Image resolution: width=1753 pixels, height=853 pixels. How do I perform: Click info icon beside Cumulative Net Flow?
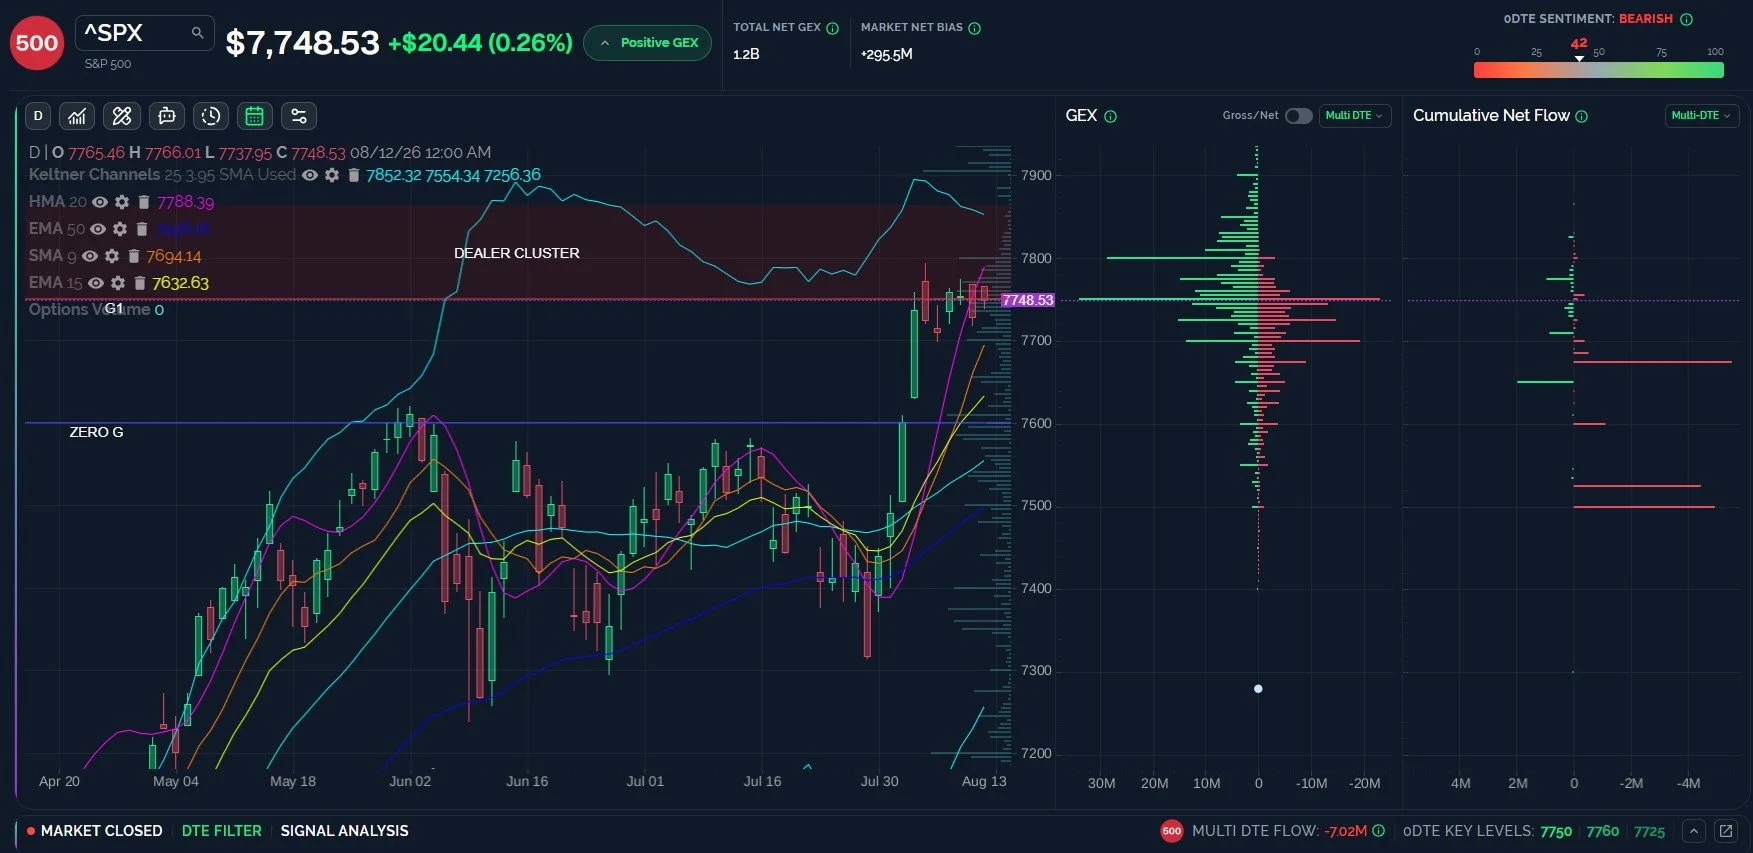click(x=1581, y=116)
